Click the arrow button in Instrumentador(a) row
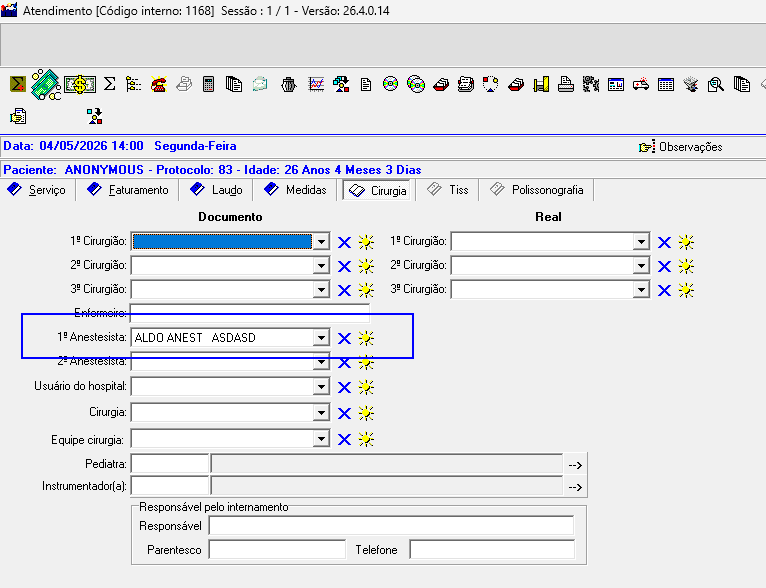 (x=575, y=487)
